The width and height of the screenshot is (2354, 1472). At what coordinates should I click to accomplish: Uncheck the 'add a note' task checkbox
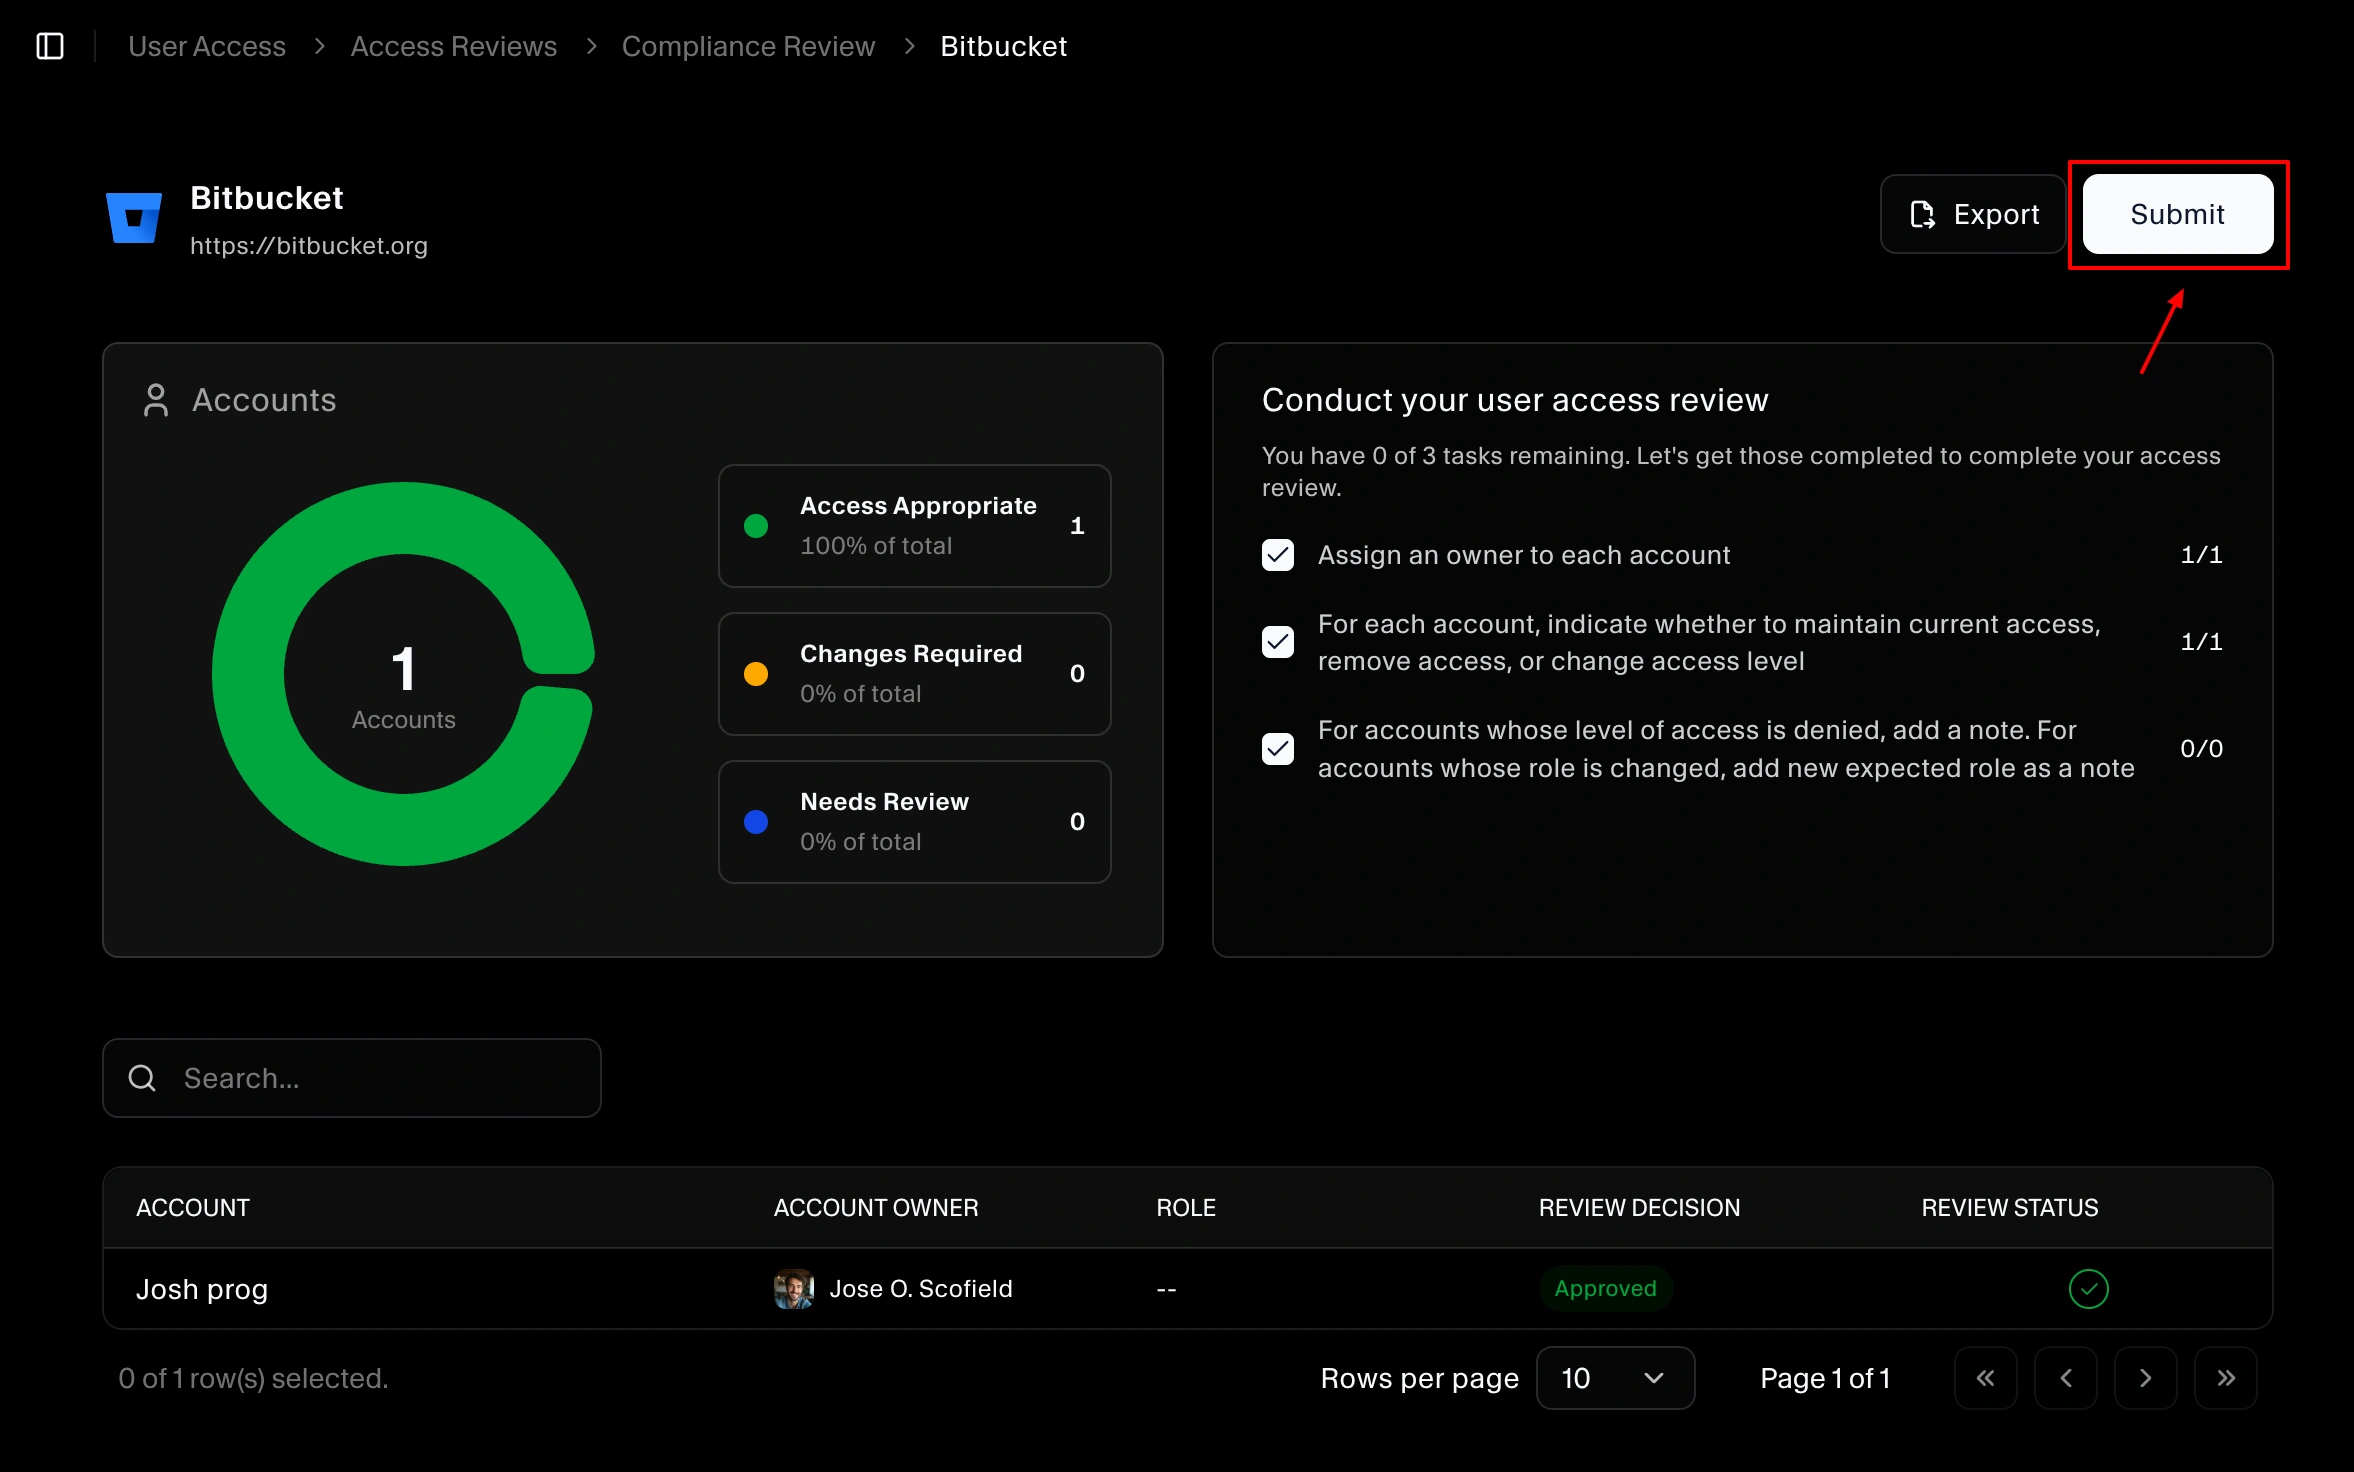point(1277,748)
